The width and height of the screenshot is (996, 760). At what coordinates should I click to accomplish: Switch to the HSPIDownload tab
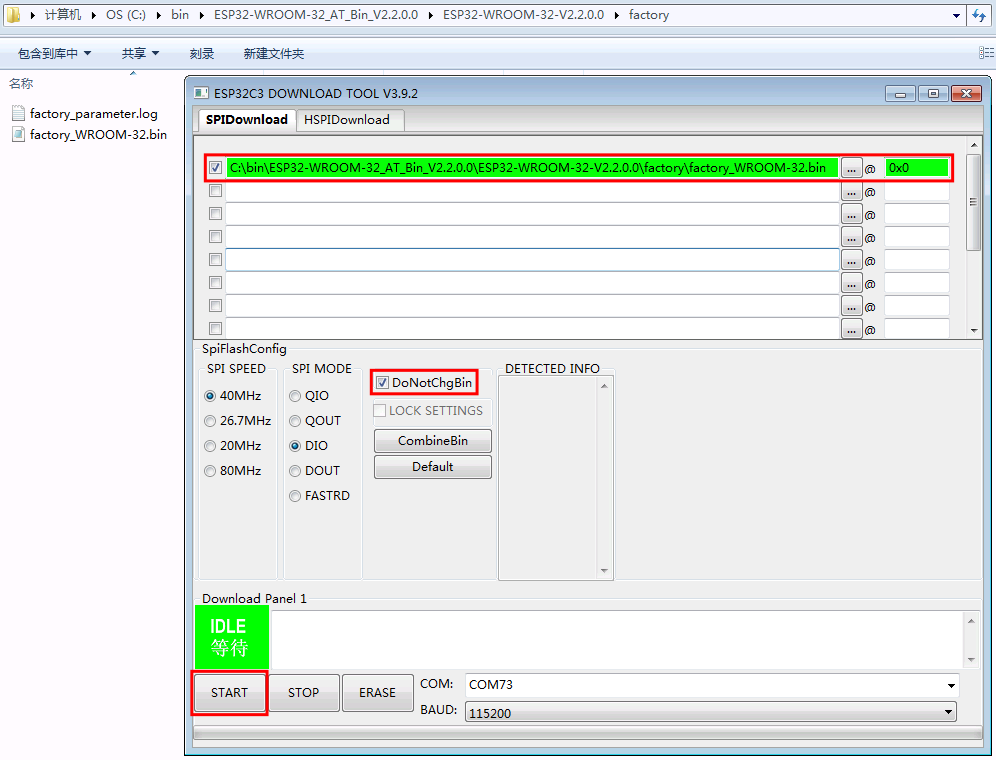[349, 119]
